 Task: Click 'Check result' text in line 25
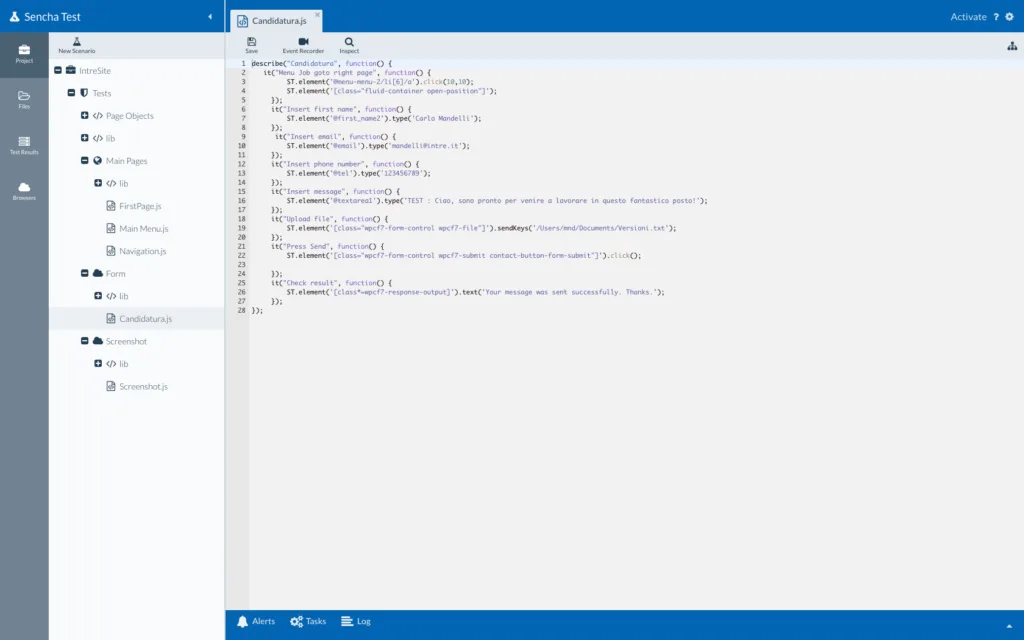(310, 283)
